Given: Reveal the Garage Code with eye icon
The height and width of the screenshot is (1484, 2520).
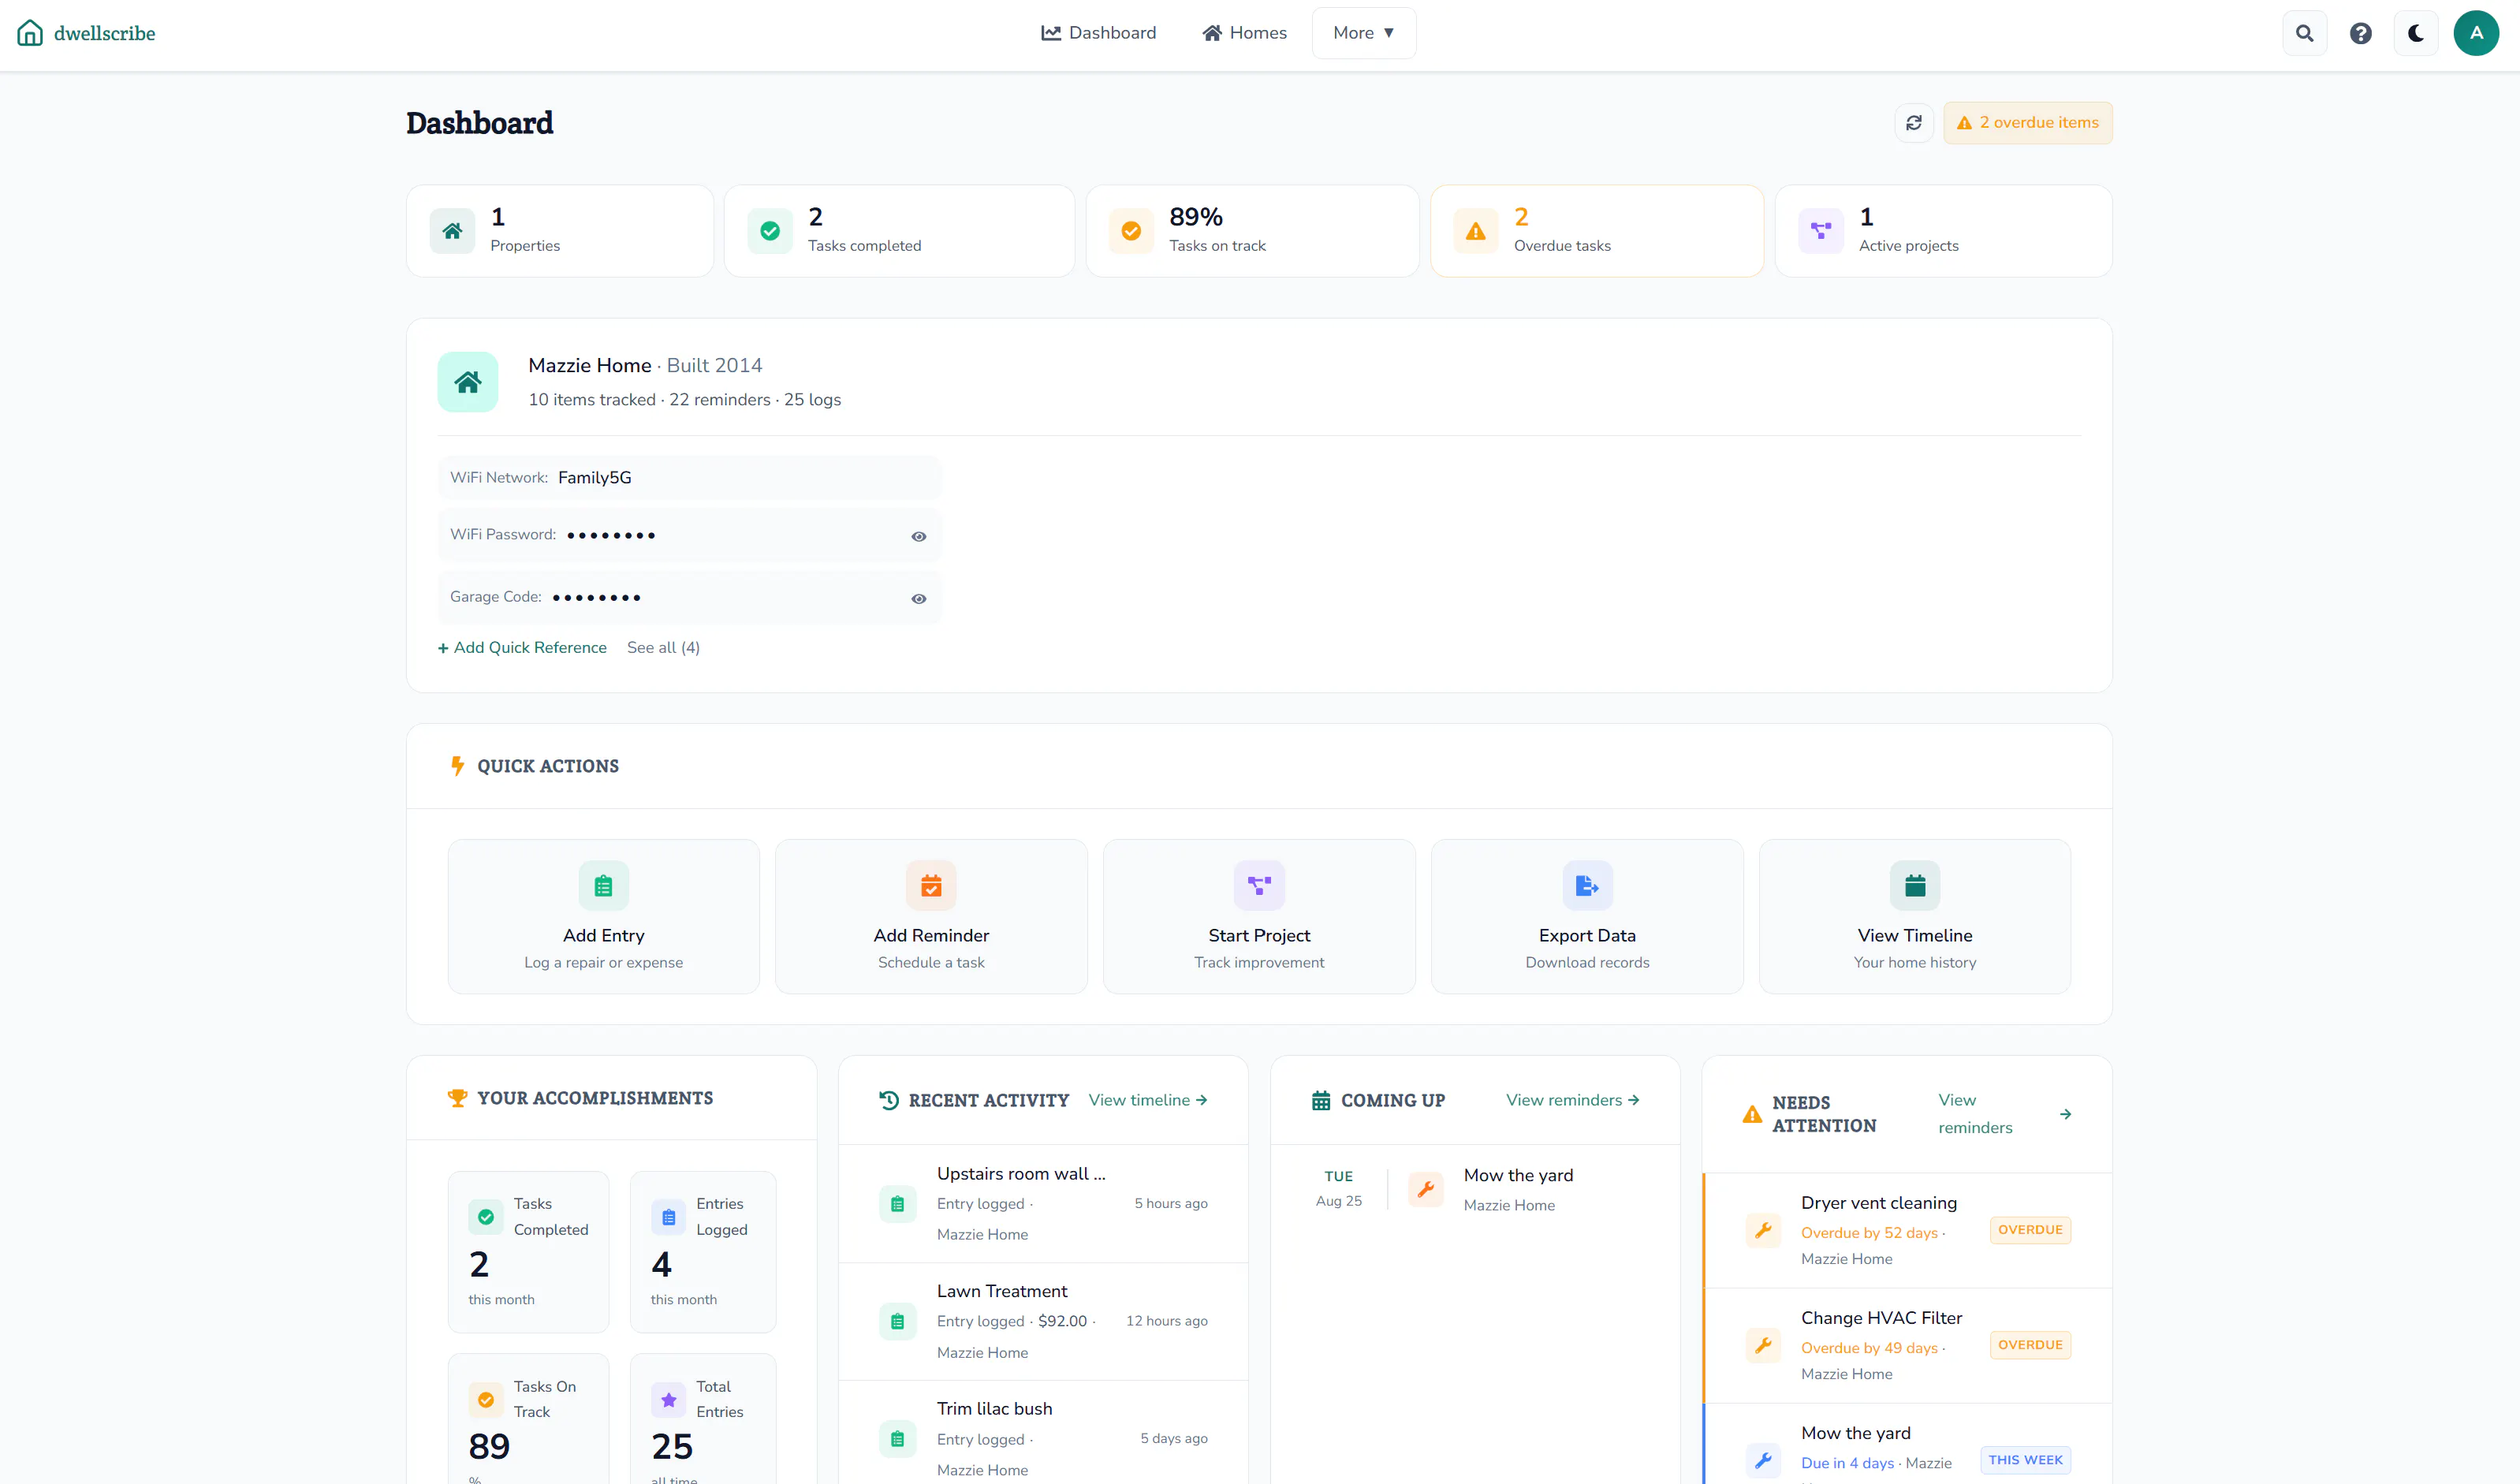Looking at the screenshot, I should point(919,599).
